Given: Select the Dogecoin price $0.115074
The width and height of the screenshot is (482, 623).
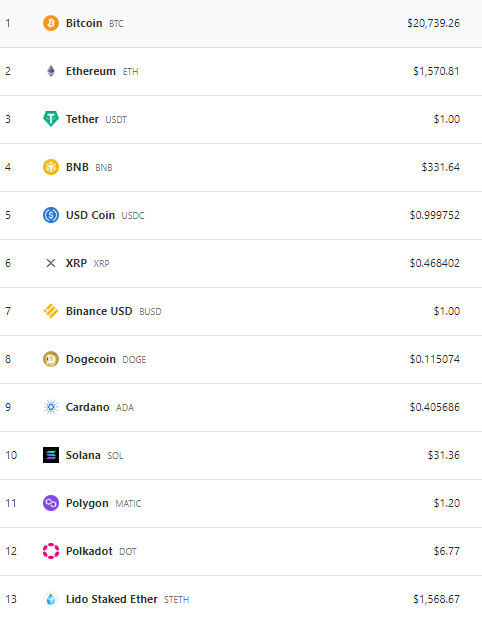Looking at the screenshot, I should [435, 359].
